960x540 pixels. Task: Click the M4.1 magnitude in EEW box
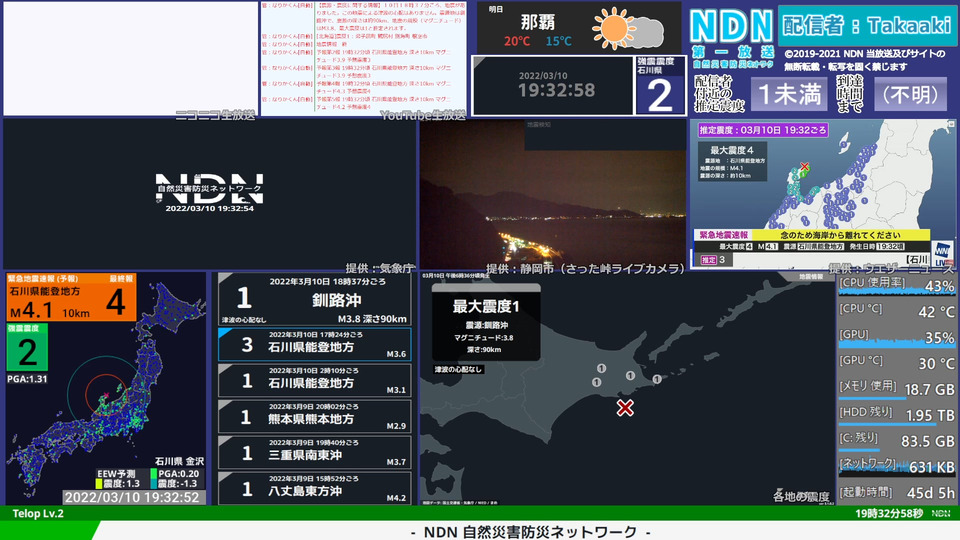tap(31, 310)
